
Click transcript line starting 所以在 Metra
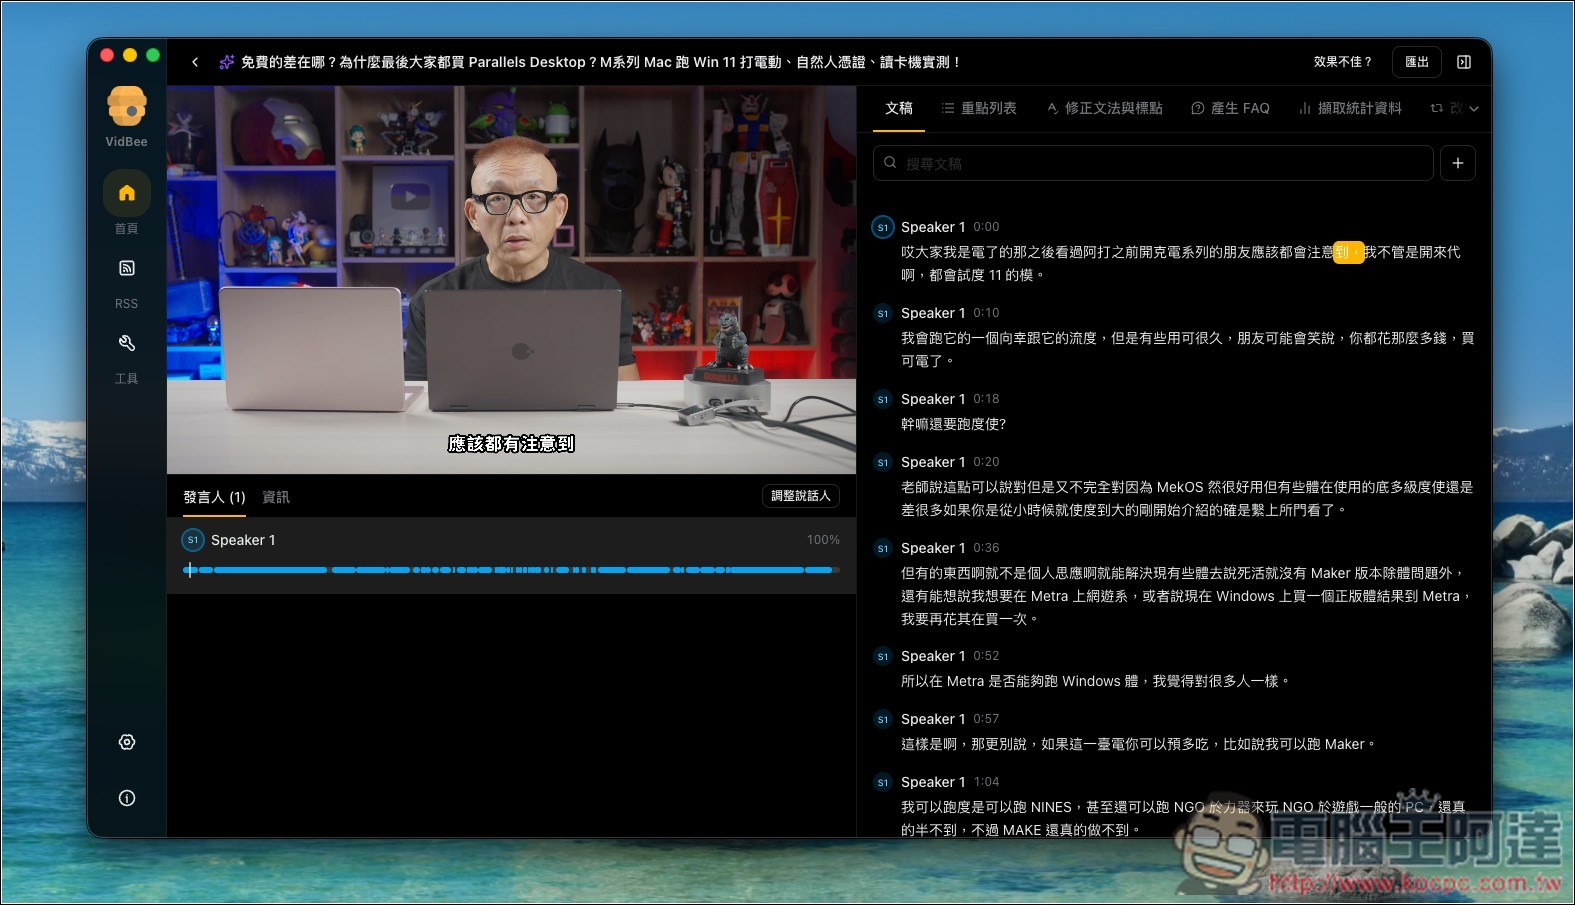pyautogui.click(x=1095, y=681)
